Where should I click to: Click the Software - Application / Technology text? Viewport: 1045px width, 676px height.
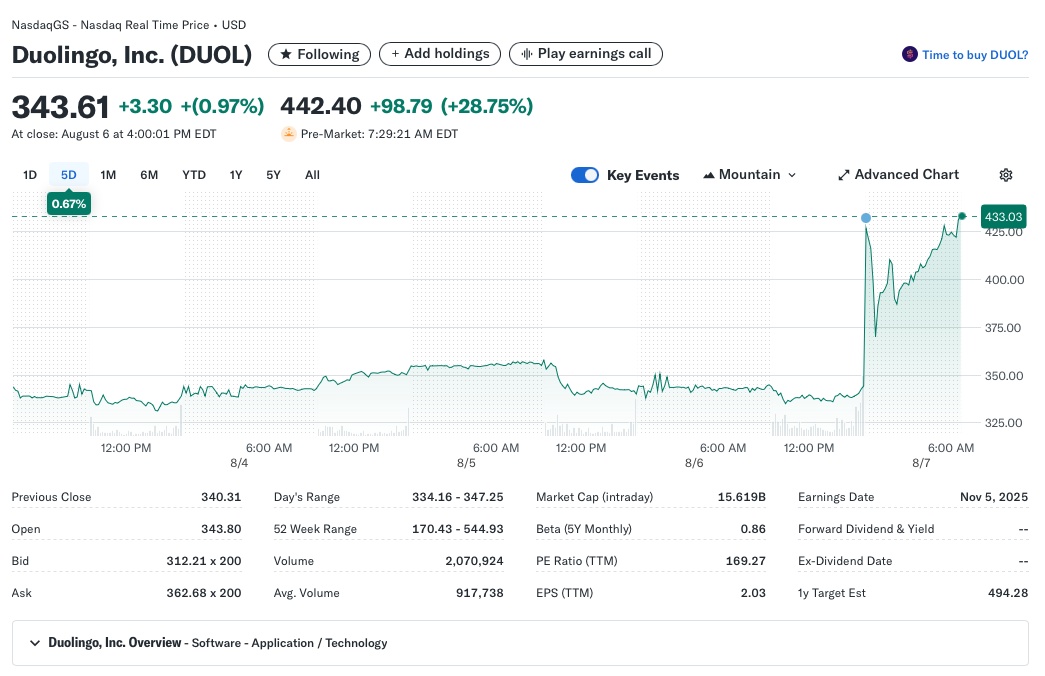[289, 643]
